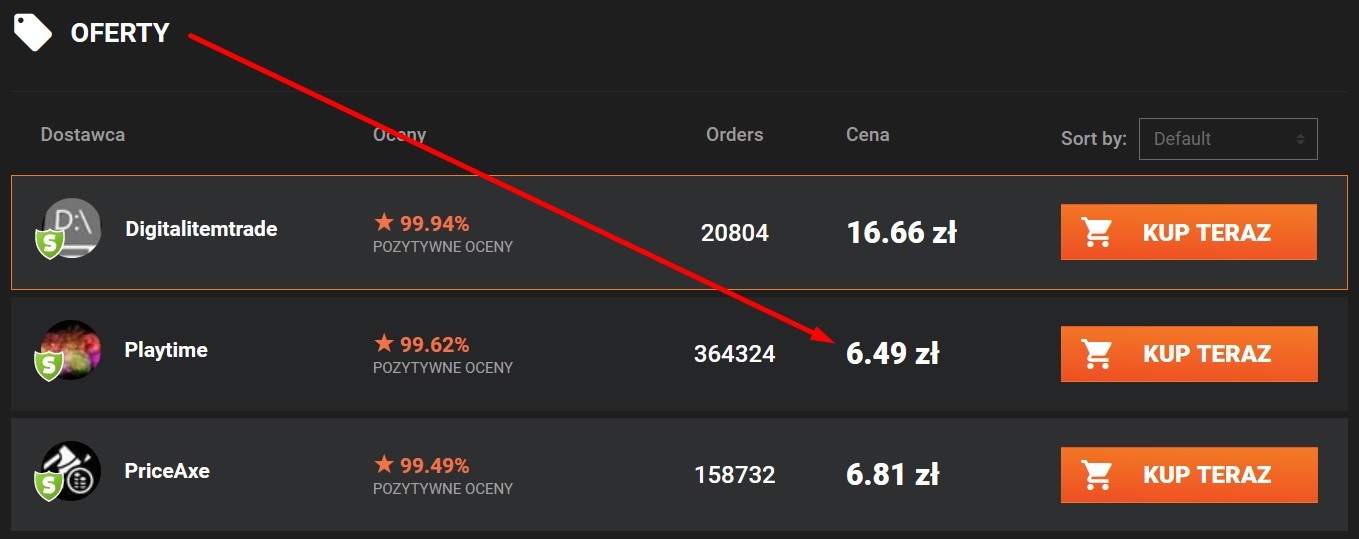This screenshot has width=1359, height=539.
Task: Click the green shield badge on PriceAxe
Action: coord(50,485)
